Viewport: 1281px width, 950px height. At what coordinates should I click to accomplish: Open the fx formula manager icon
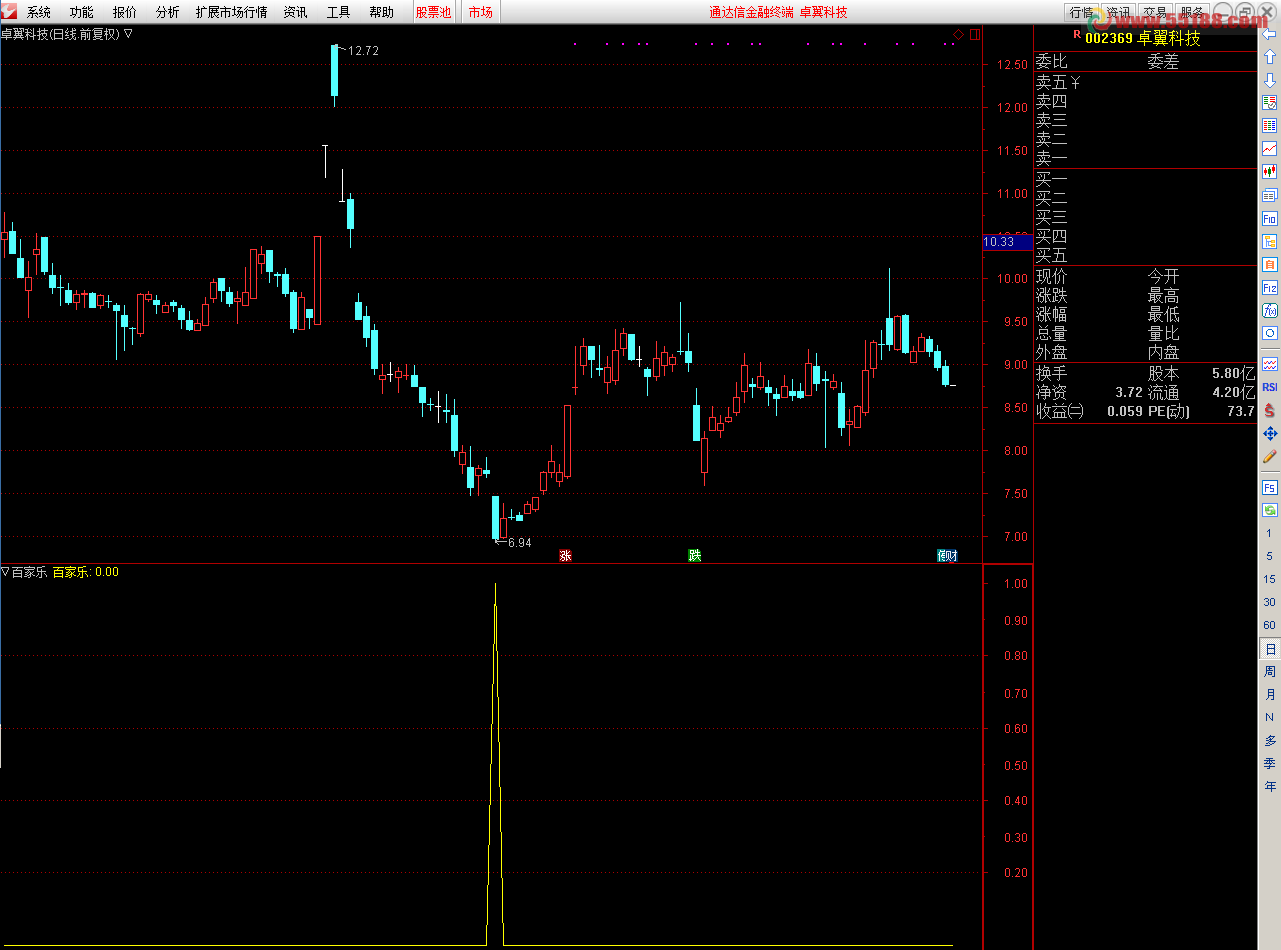pyautogui.click(x=1270, y=310)
